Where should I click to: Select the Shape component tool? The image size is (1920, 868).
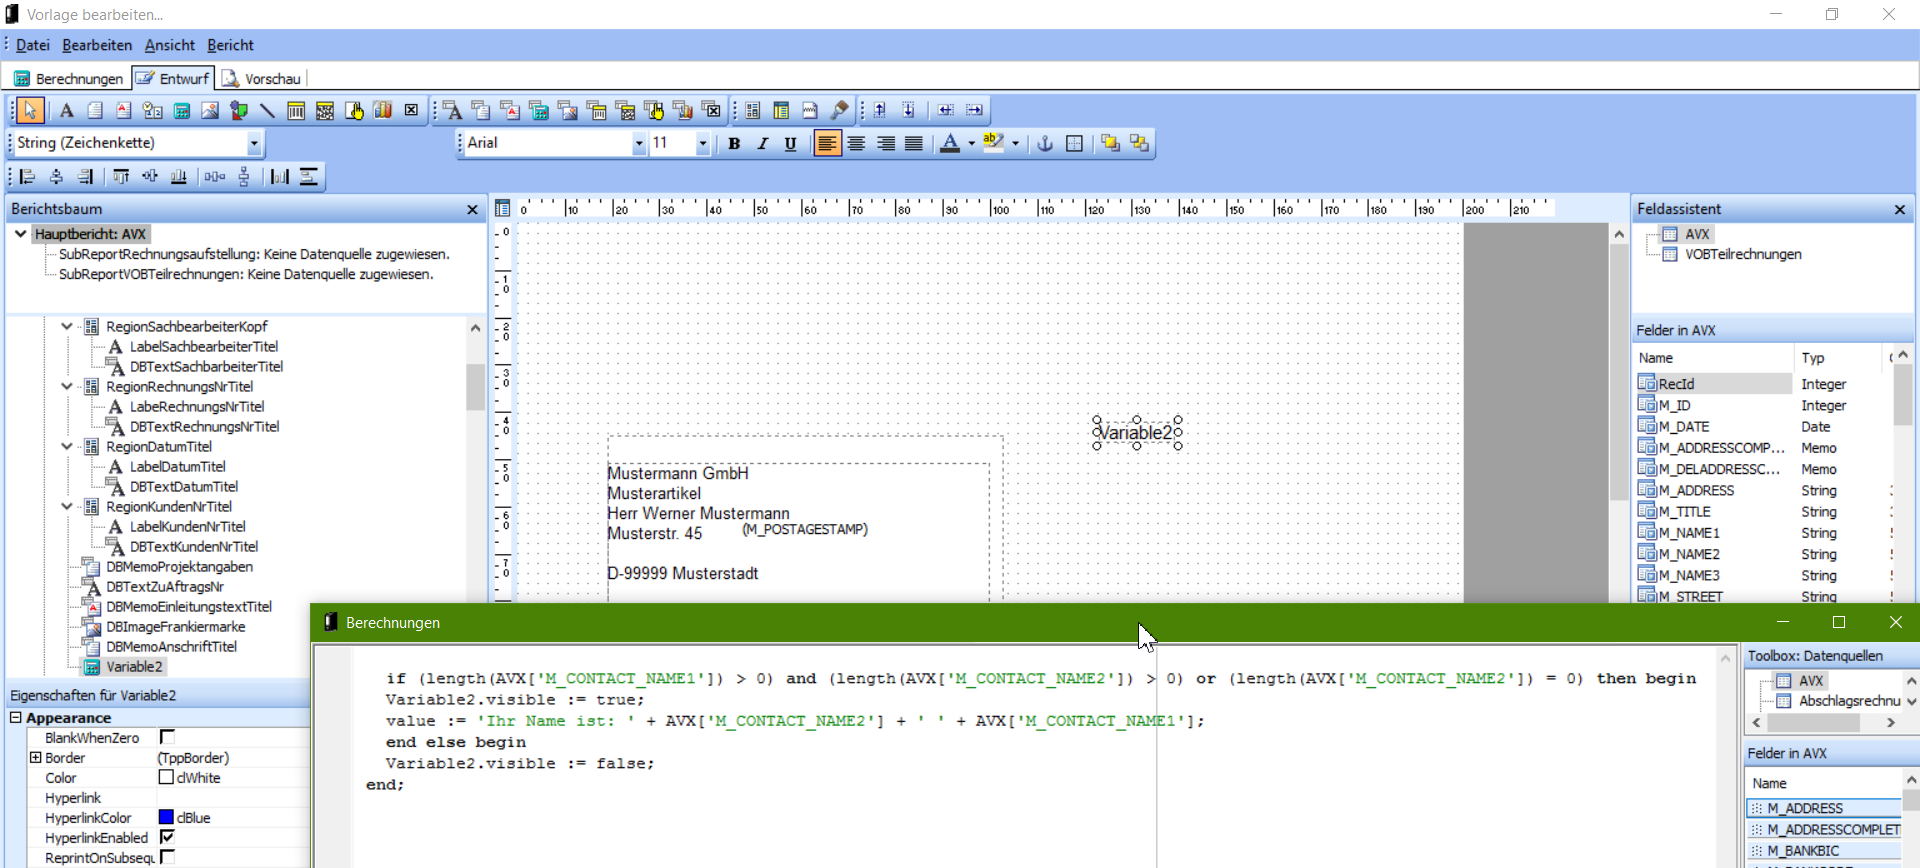(x=239, y=110)
